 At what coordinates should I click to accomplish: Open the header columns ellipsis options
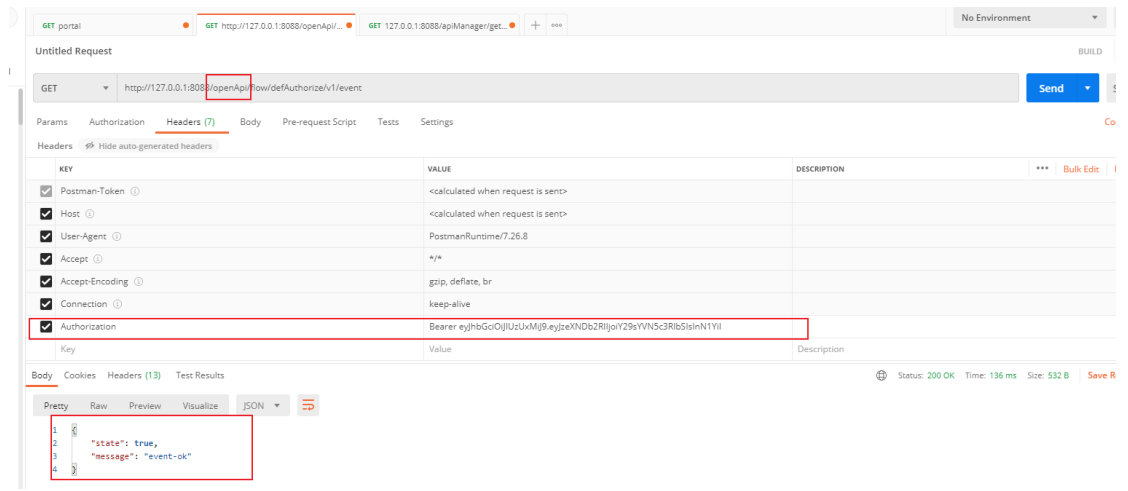(x=1042, y=169)
